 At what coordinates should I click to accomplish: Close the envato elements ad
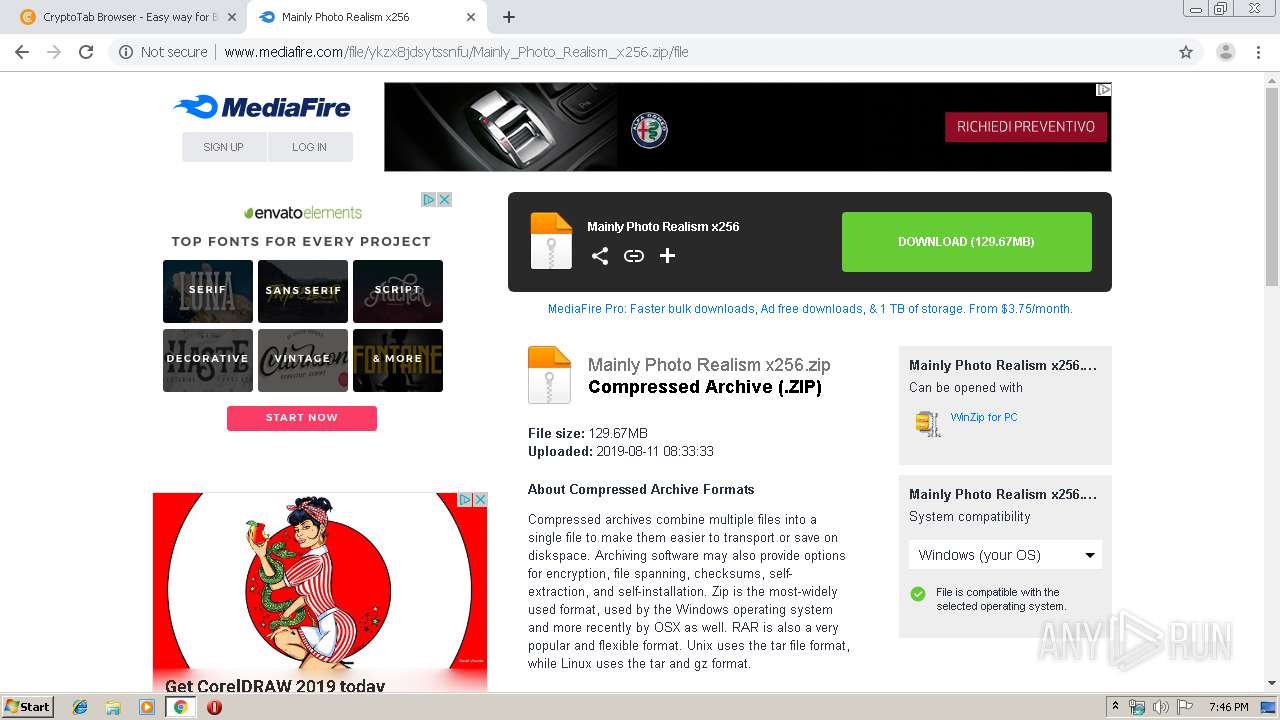coord(444,199)
